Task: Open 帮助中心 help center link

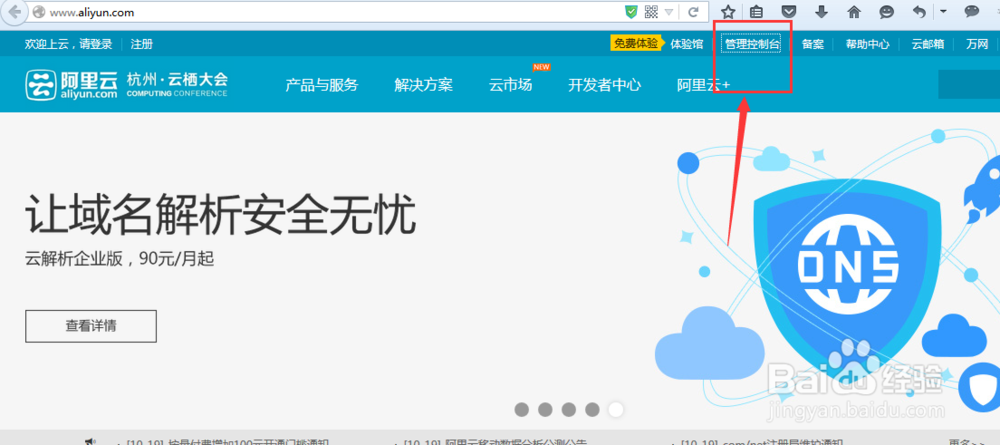Action: [x=867, y=44]
